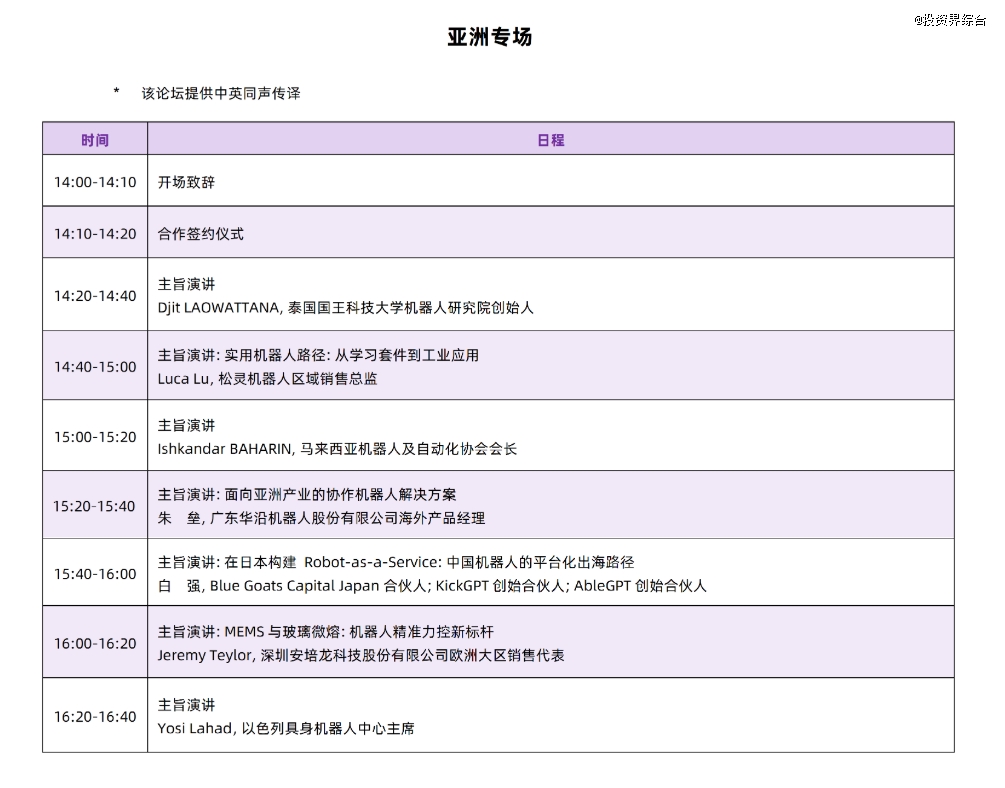Select the 14:40-15:00 time slot
This screenshot has height=788, width=1005.
pyautogui.click(x=95, y=367)
